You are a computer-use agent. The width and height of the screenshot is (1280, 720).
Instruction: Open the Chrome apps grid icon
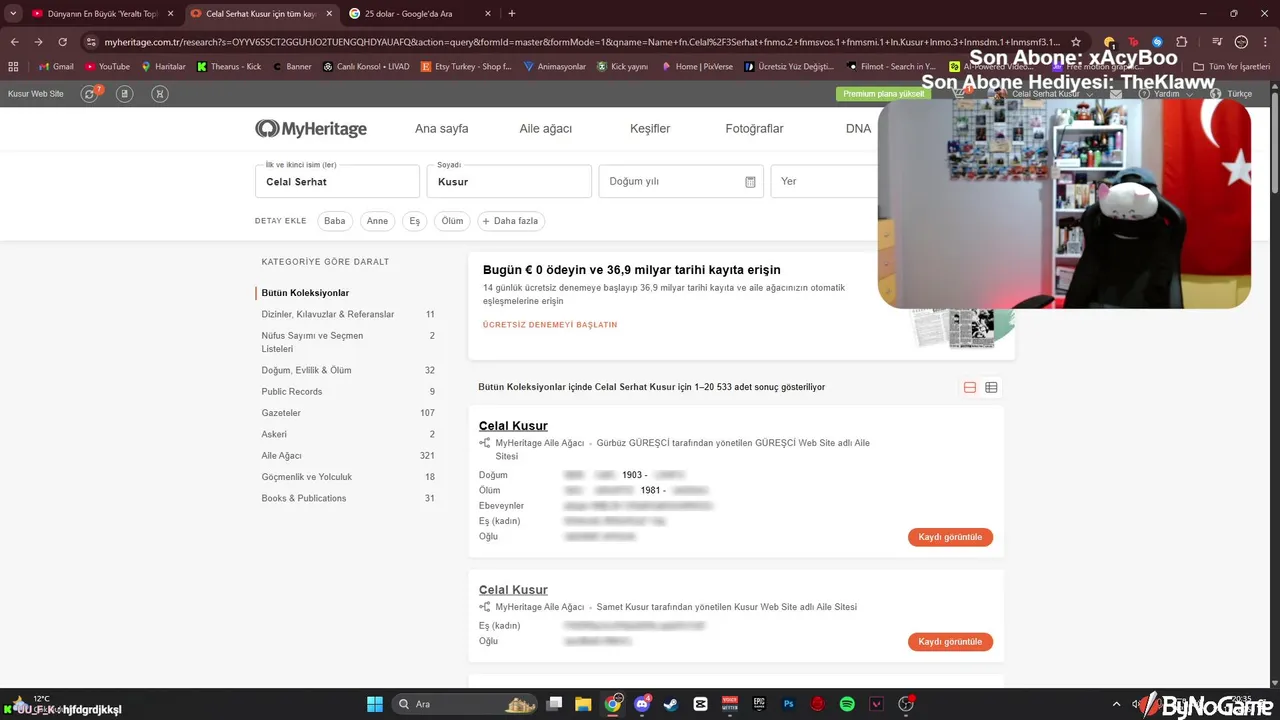13,67
